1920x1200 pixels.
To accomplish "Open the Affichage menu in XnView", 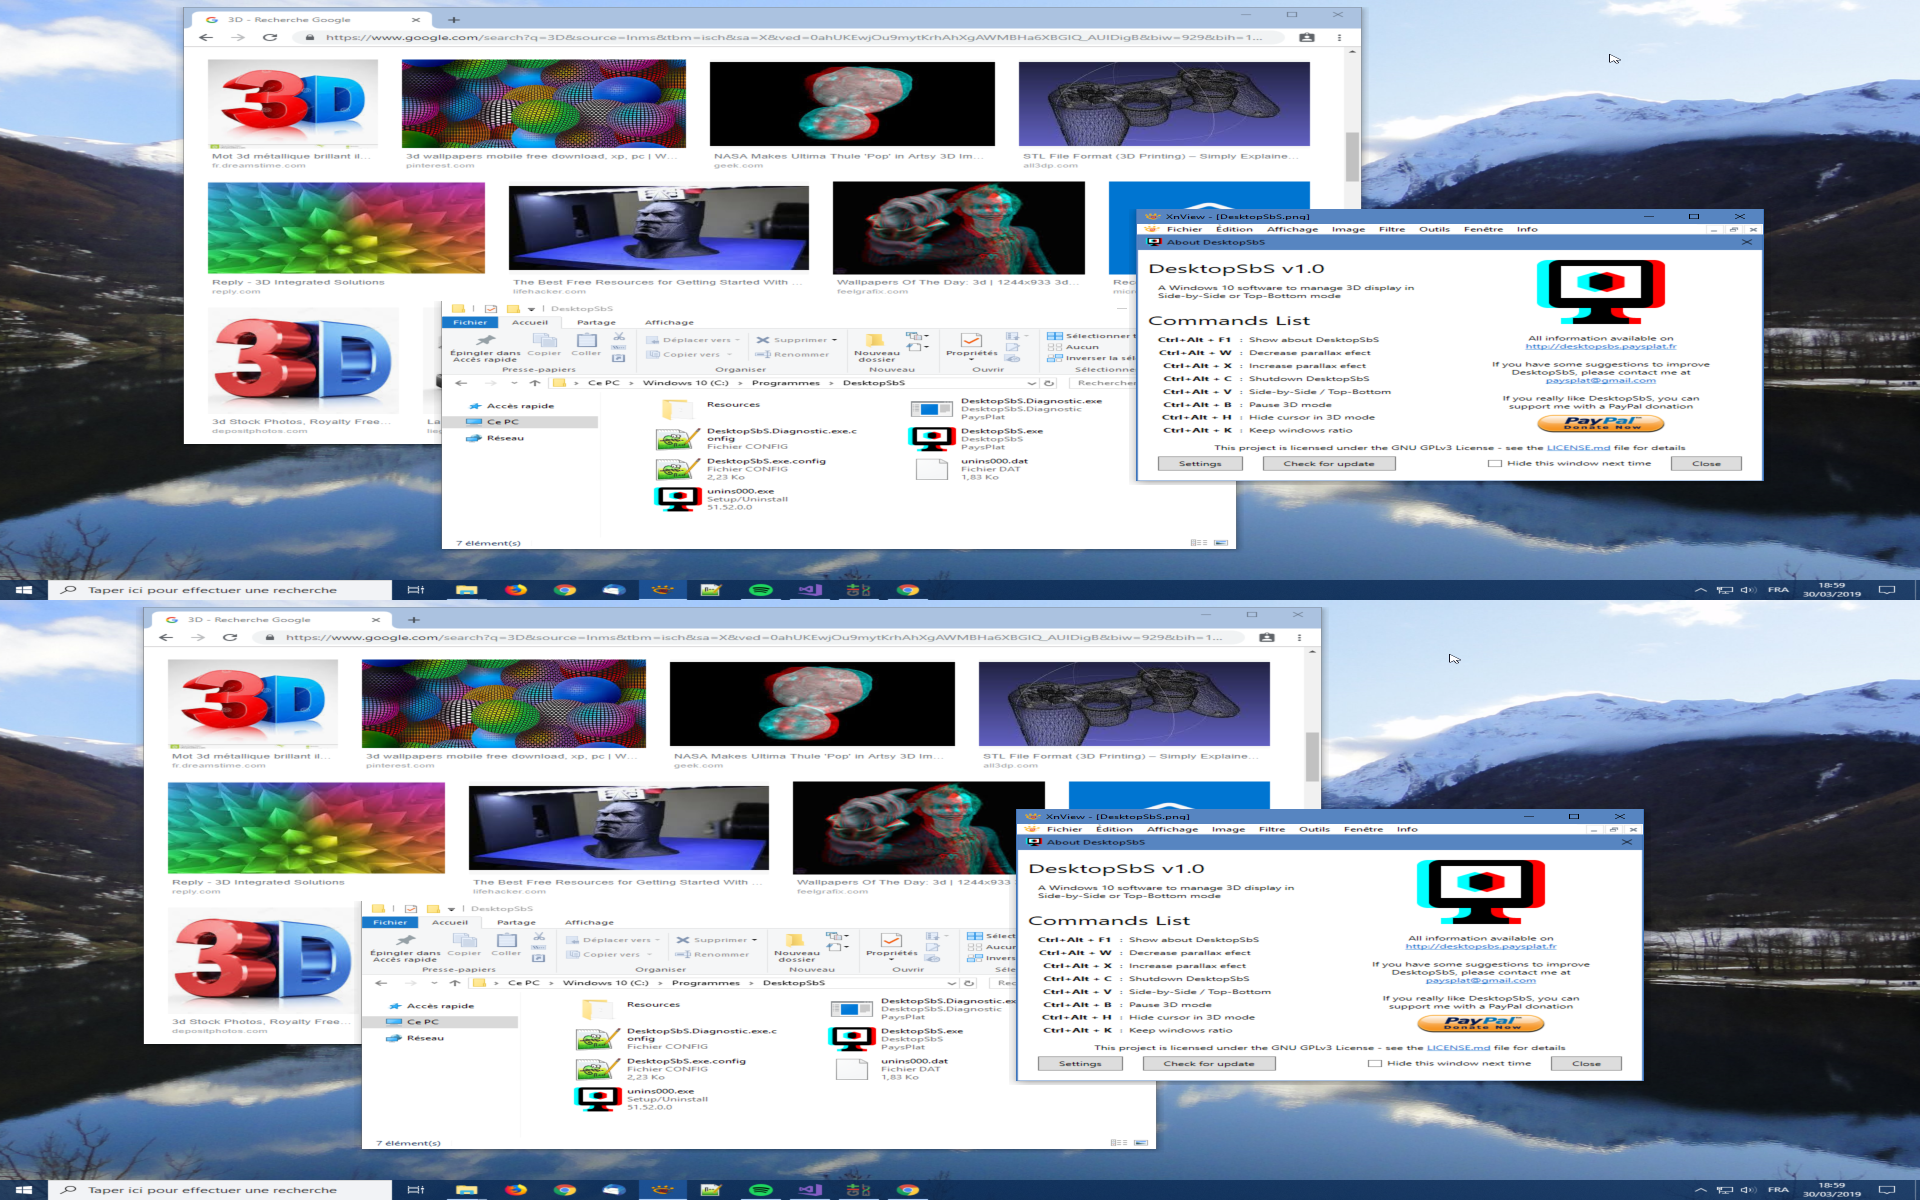I will point(1292,229).
